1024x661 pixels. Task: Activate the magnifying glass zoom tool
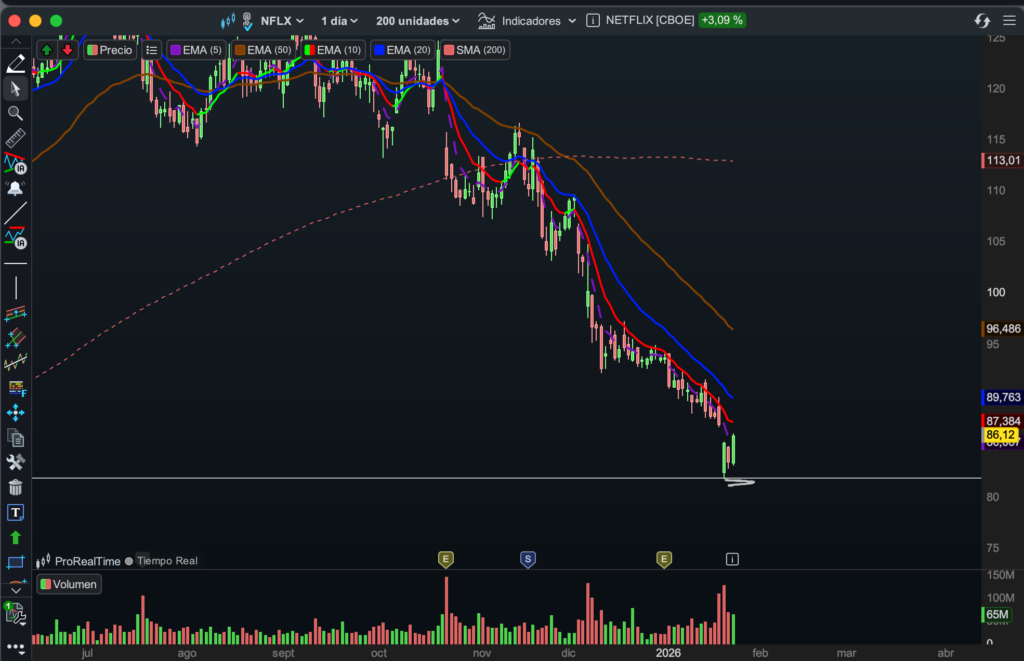[16, 113]
